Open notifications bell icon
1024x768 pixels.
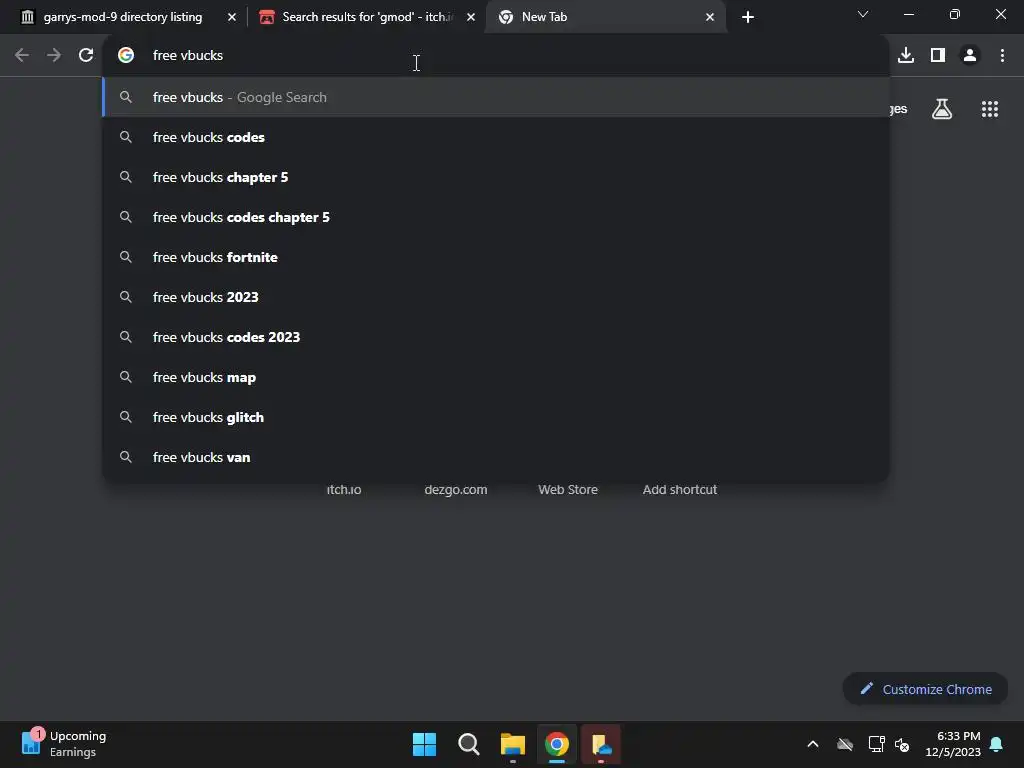pos(997,744)
